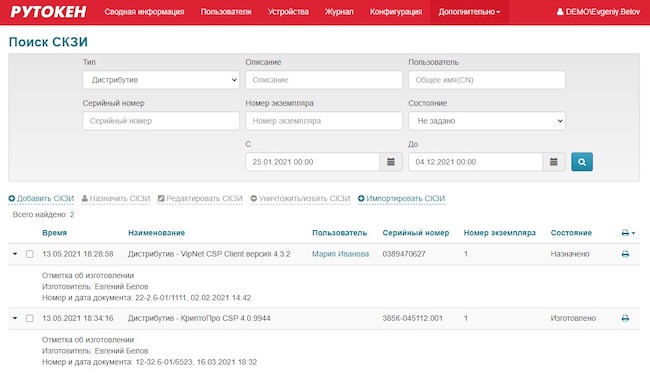Click the found count number 2
Image resolution: width=650 pixels, height=389 pixels.
(72, 214)
